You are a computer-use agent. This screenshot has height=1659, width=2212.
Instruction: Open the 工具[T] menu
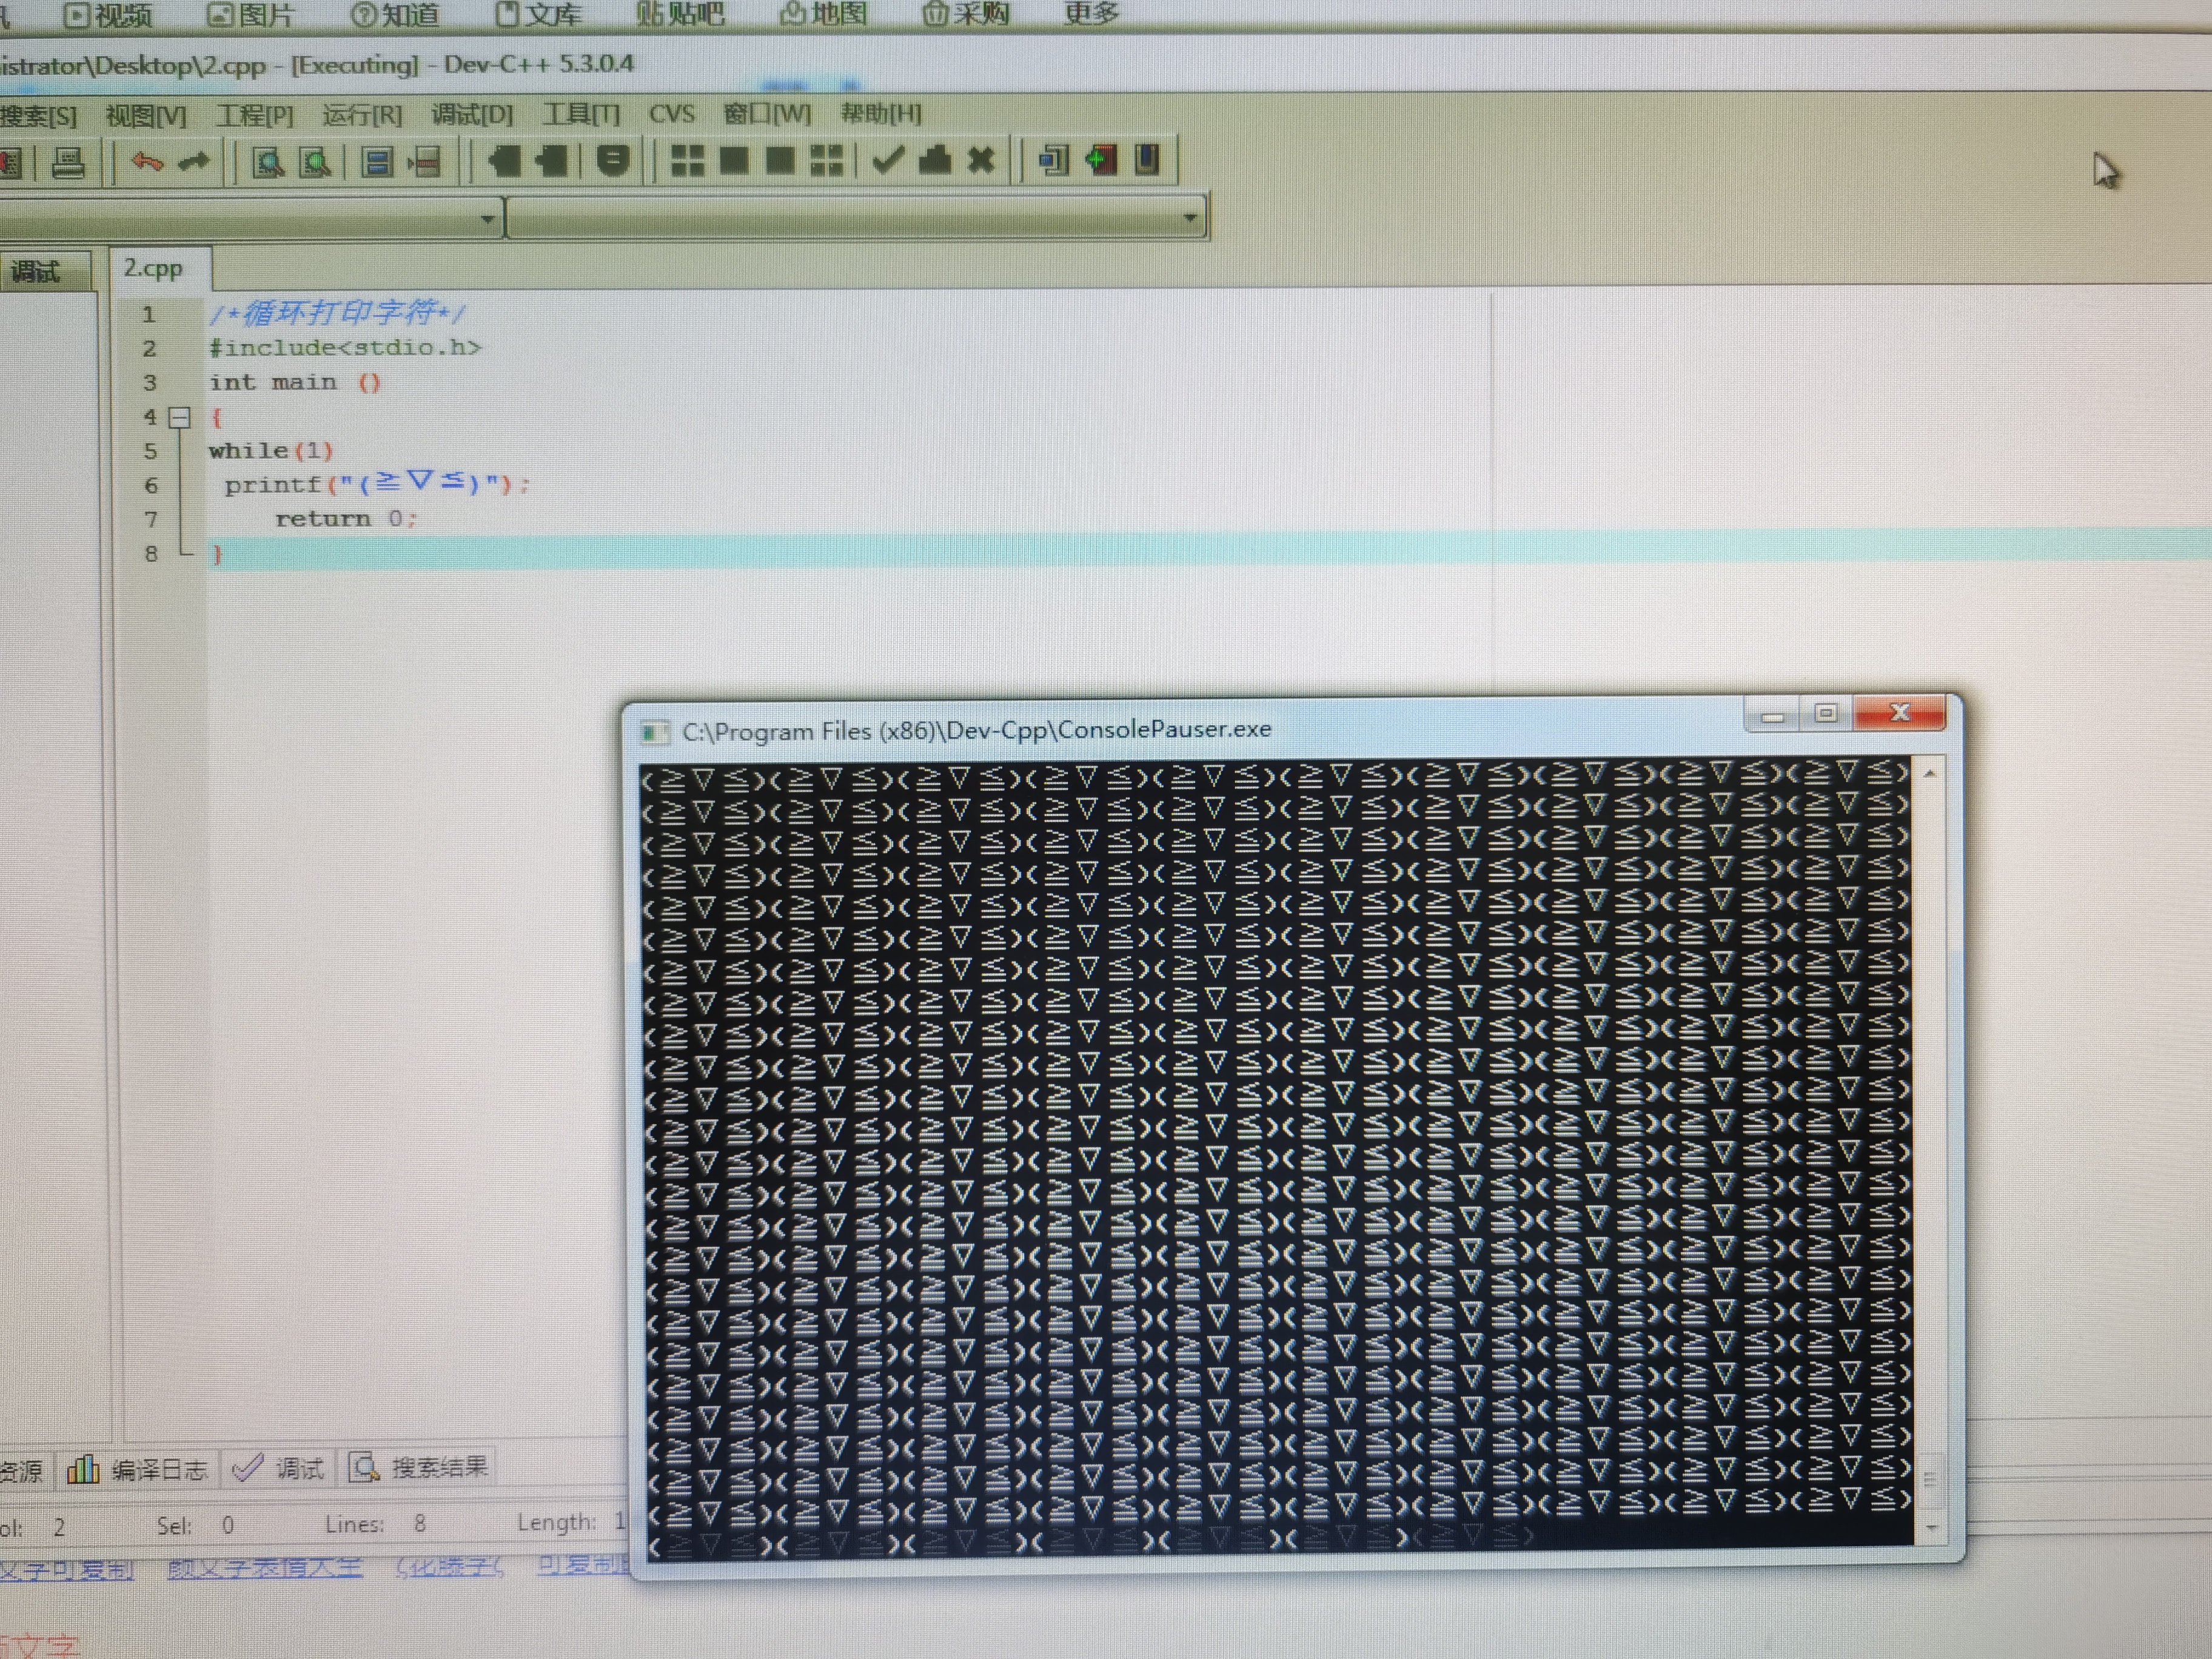[x=581, y=114]
